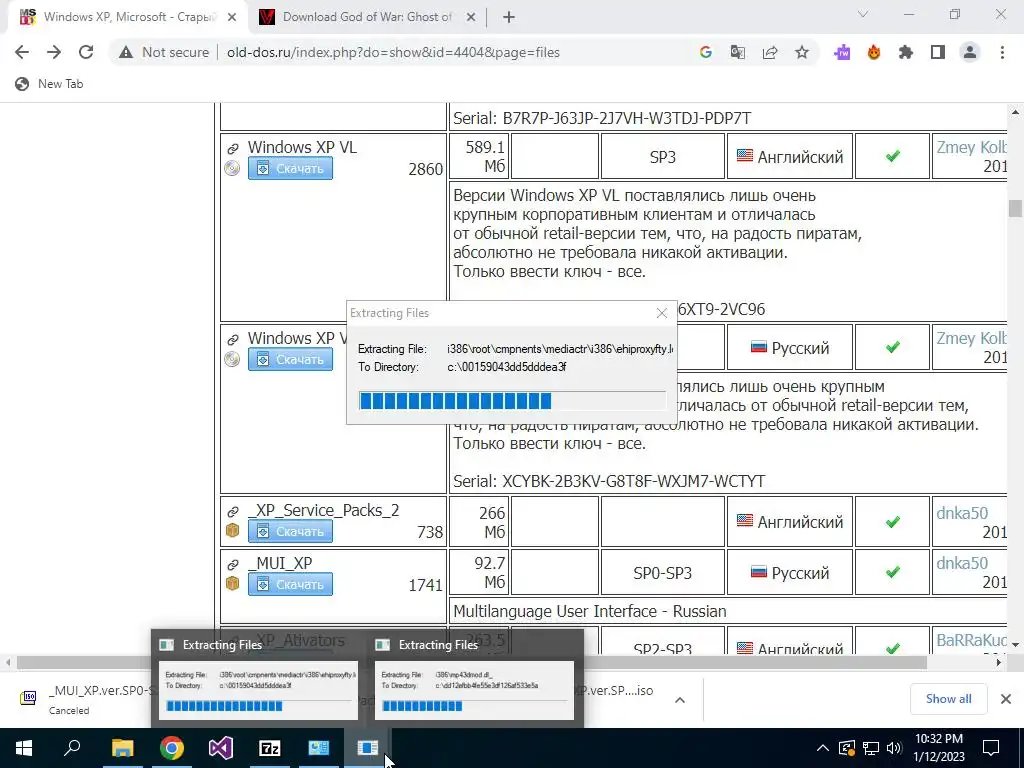Image resolution: width=1024 pixels, height=768 pixels.
Task: Open the purple rw extension icon
Action: 842,52
